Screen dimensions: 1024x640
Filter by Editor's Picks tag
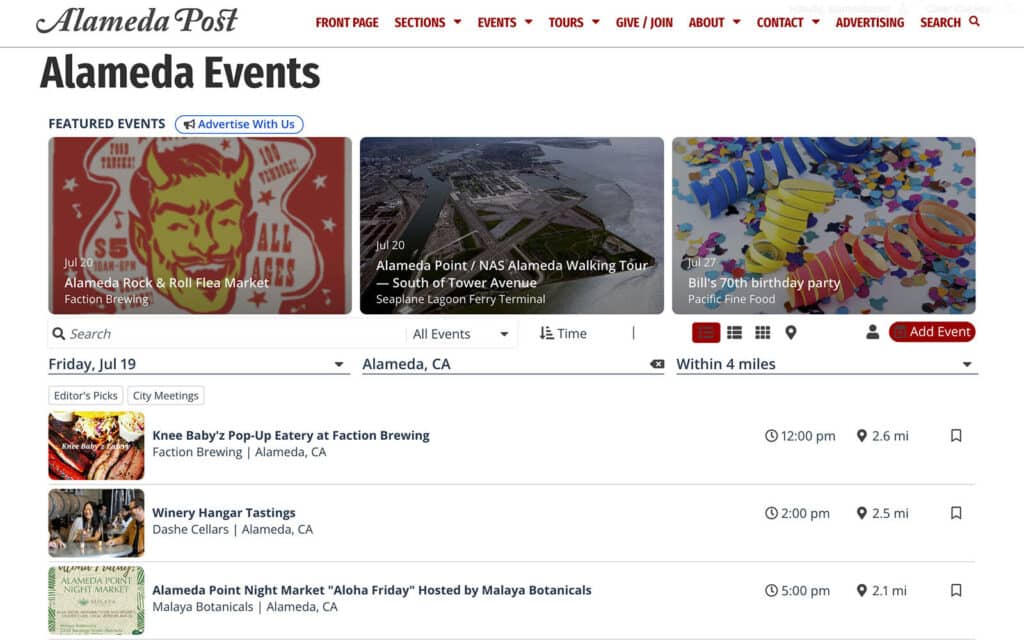click(x=86, y=396)
